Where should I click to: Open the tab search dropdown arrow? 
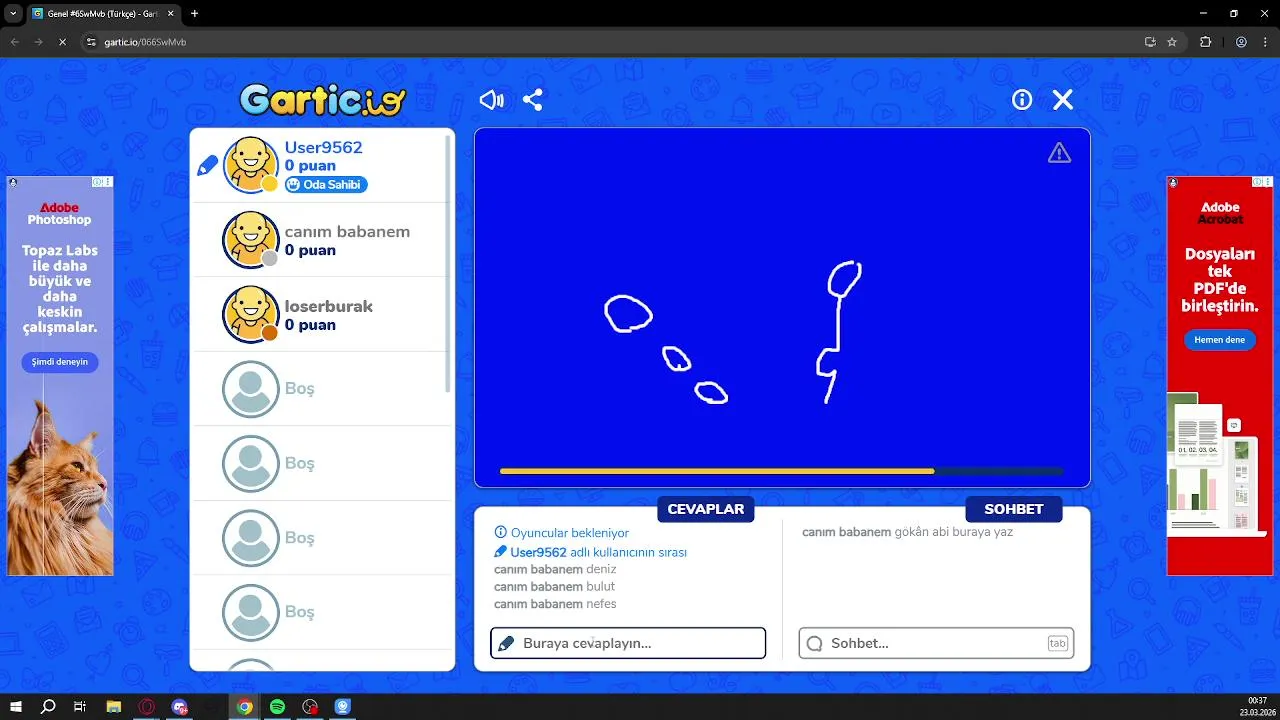click(x=13, y=14)
